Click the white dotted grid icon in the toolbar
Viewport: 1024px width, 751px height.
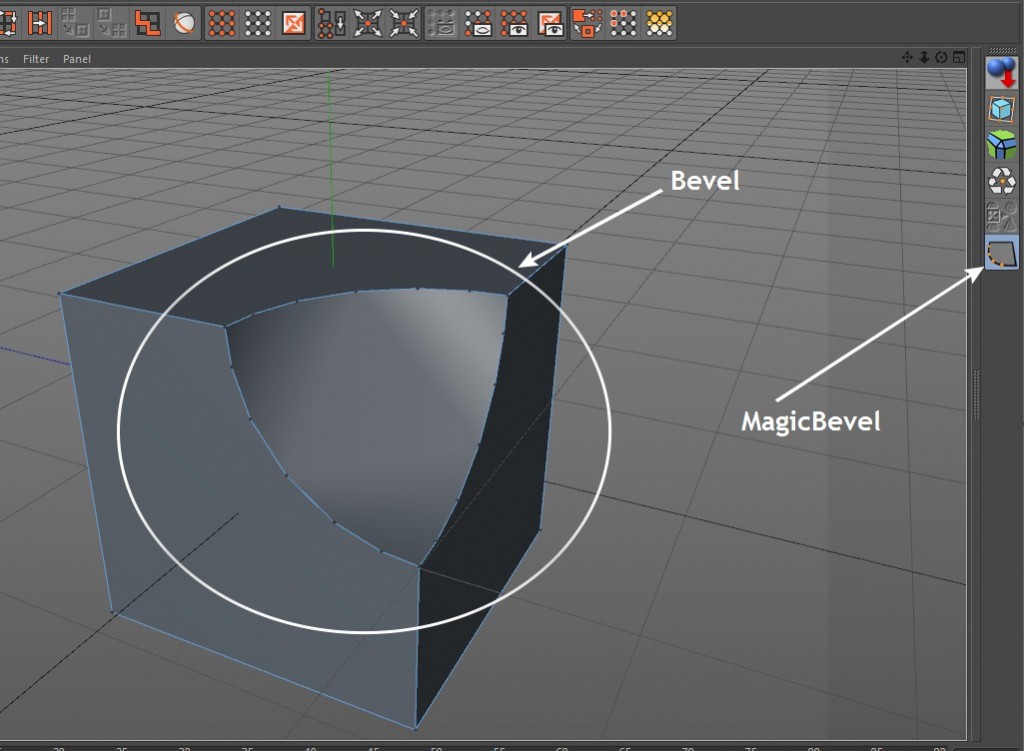click(256, 20)
